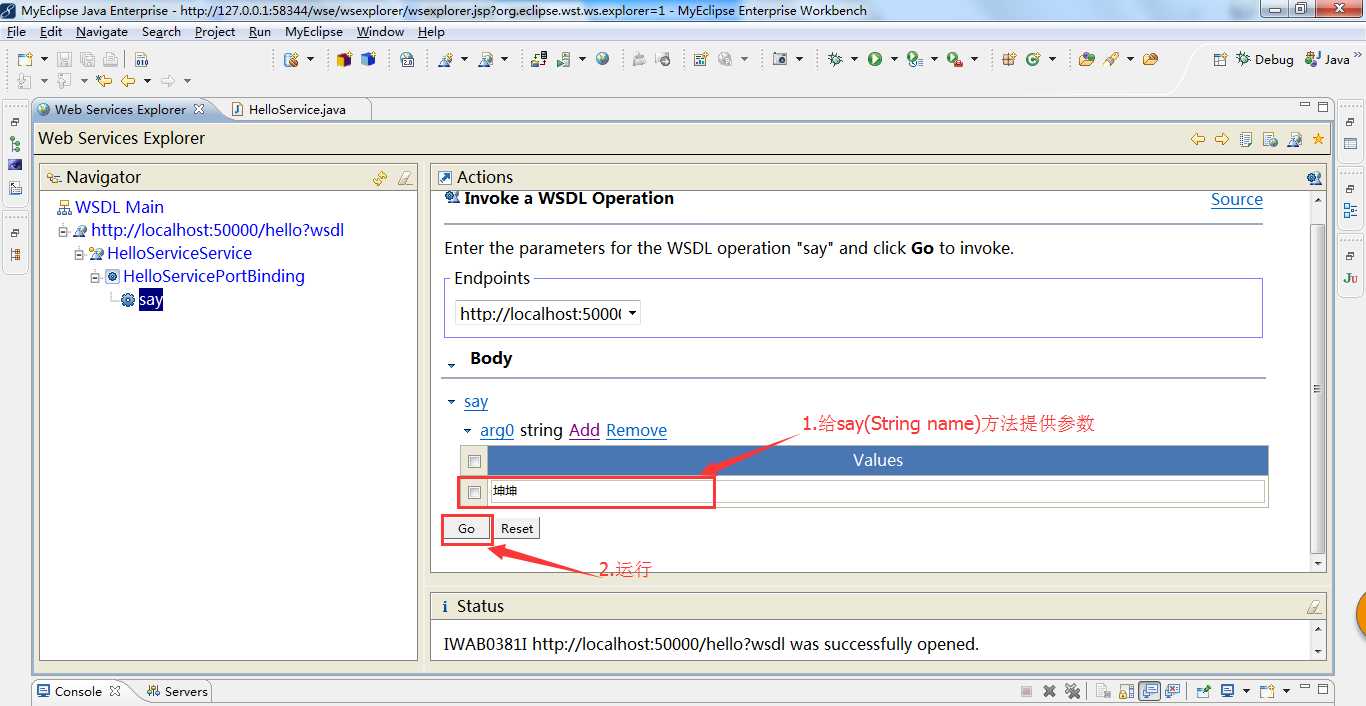Click the pencil search toolbar icon
This screenshot has height=706, width=1366.
pos(1111,59)
